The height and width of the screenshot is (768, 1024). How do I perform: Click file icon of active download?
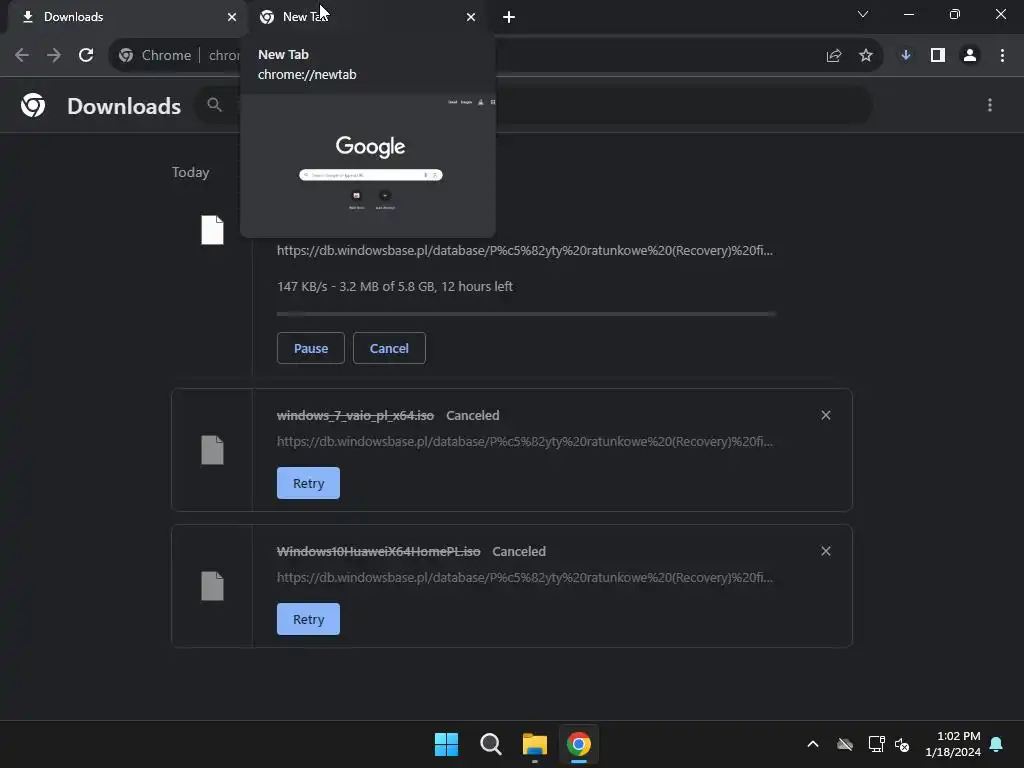pyautogui.click(x=212, y=230)
